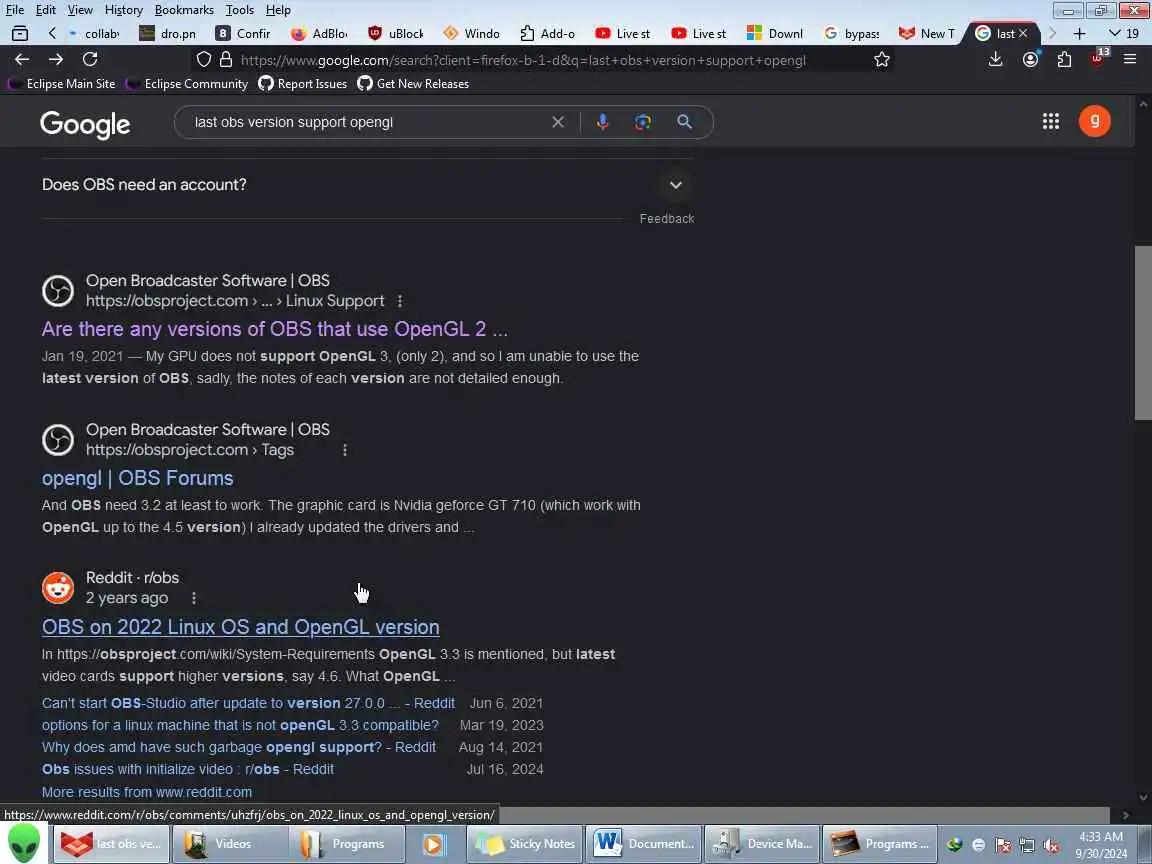Viewport: 1152px width, 864px height.
Task: Reload the page with the refresh icon
Action: 90,60
